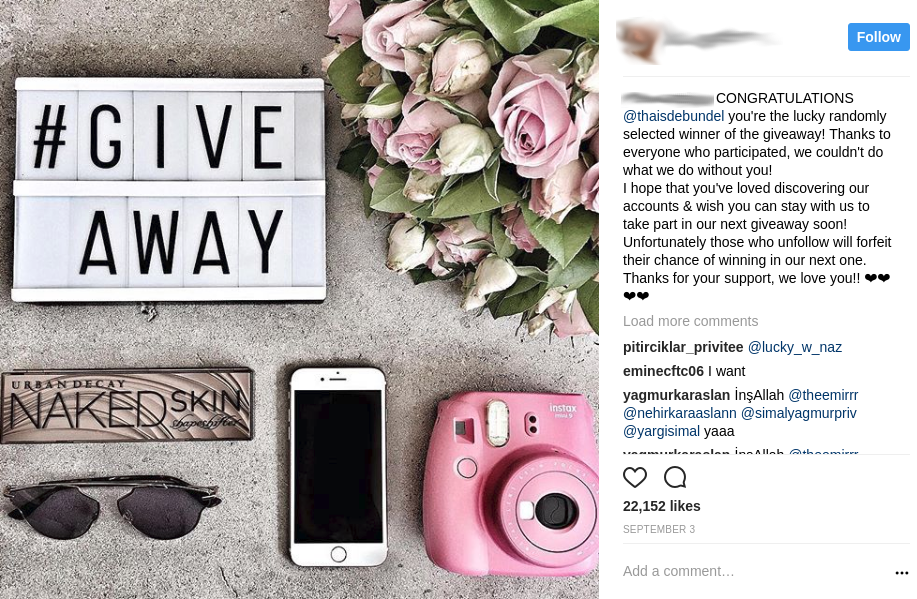Open eminecftc06 commenter profile
The width and height of the screenshot is (917, 599).
(663, 371)
